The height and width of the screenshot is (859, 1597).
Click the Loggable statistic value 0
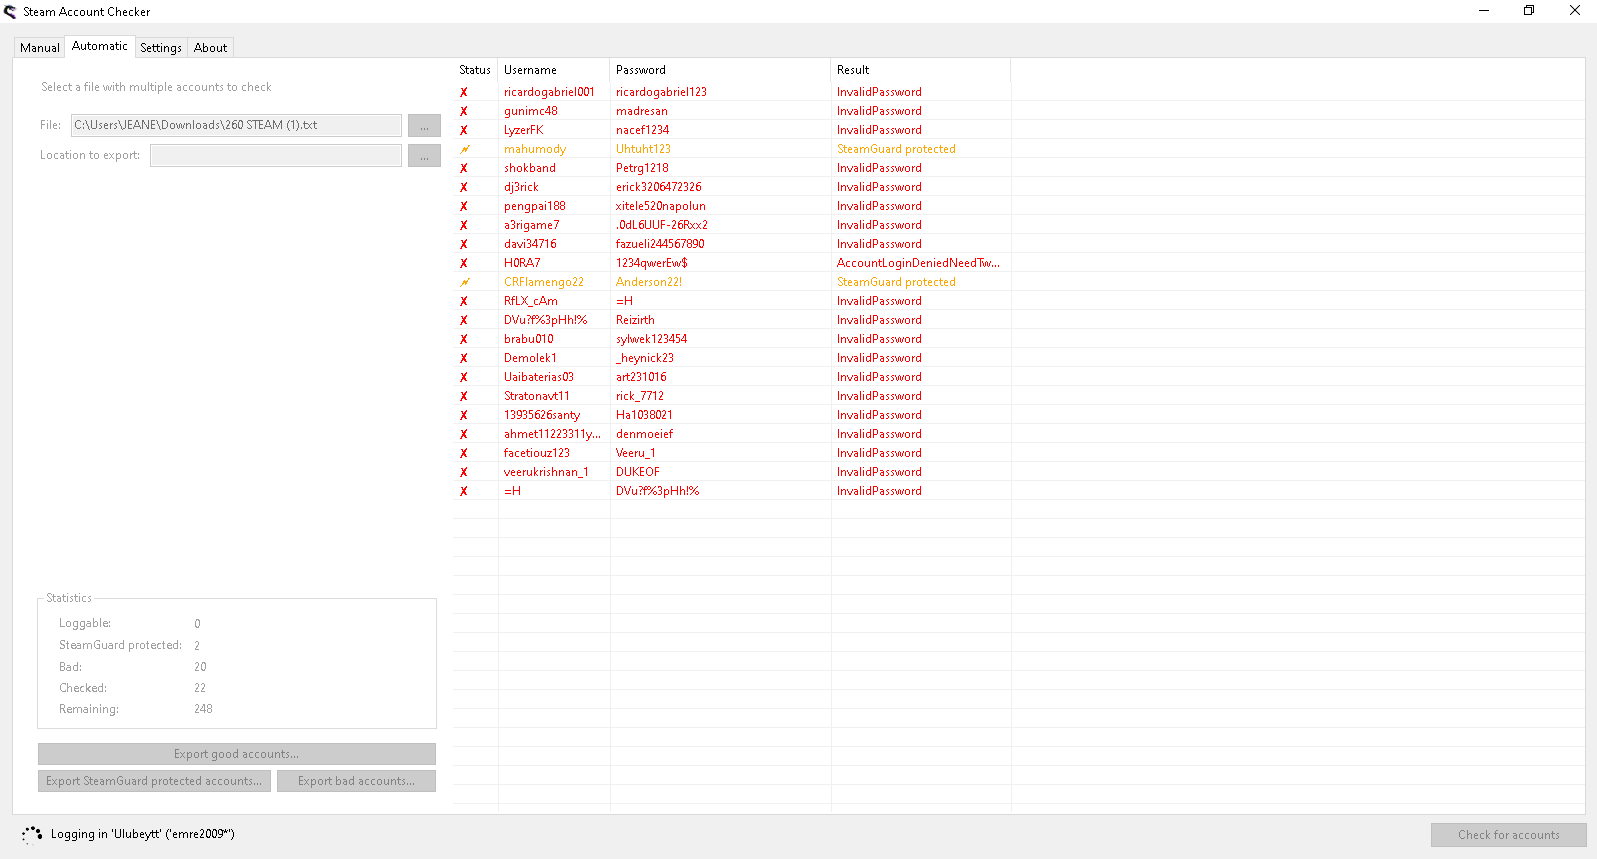(197, 624)
